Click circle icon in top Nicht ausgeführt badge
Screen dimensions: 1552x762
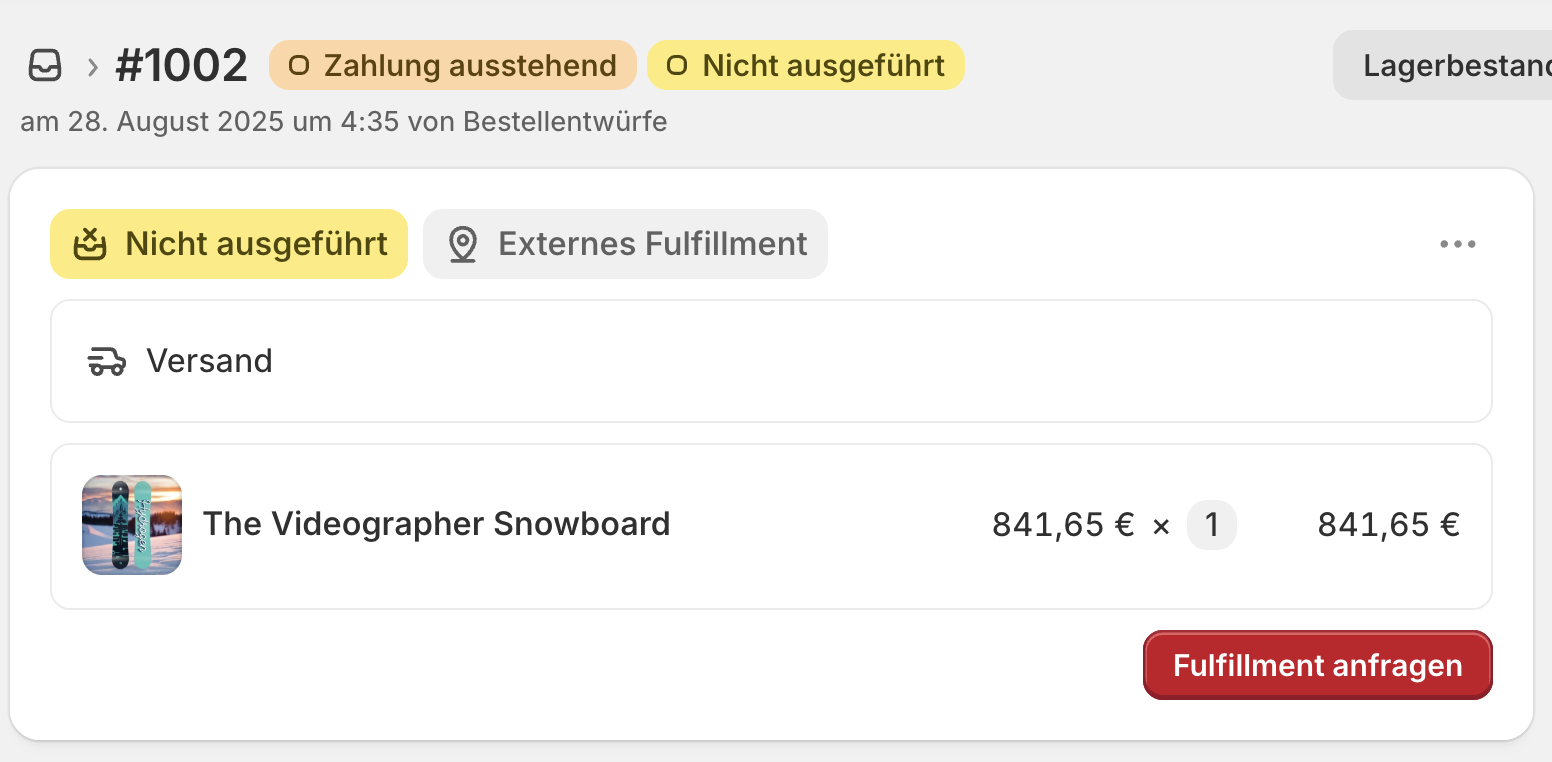point(677,66)
